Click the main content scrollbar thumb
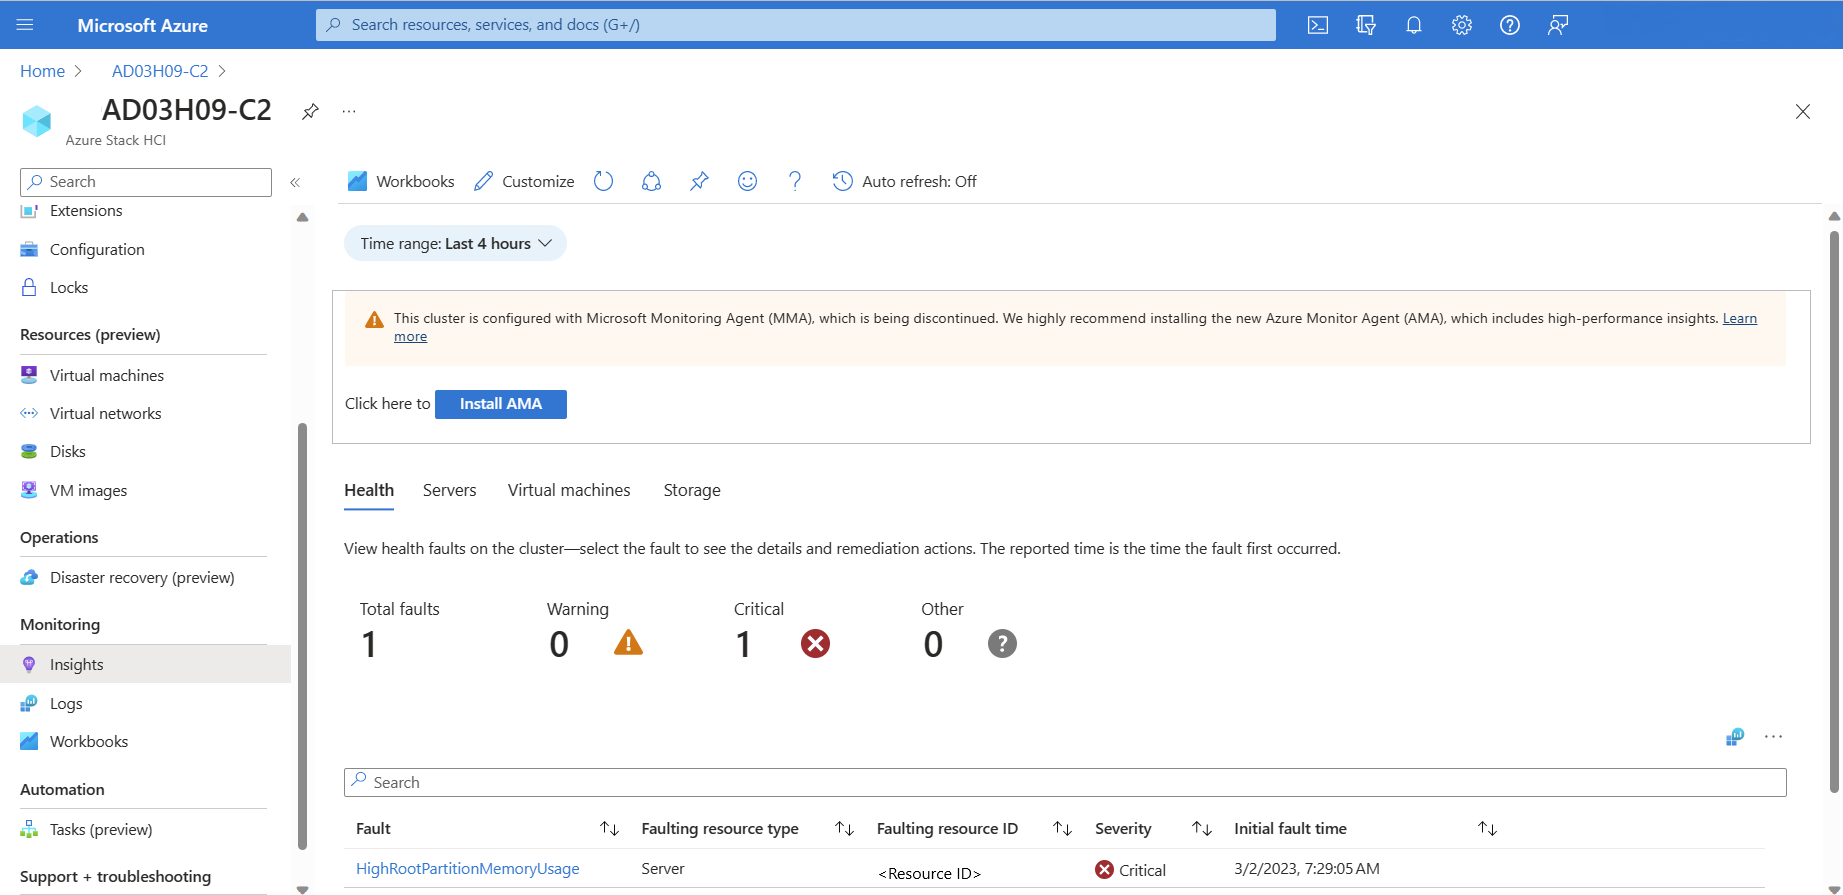 [x=1834, y=512]
